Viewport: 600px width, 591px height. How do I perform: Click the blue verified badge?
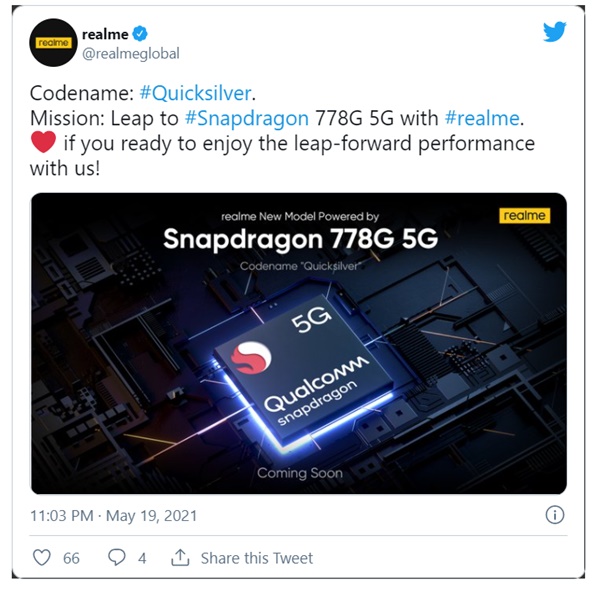(140, 34)
